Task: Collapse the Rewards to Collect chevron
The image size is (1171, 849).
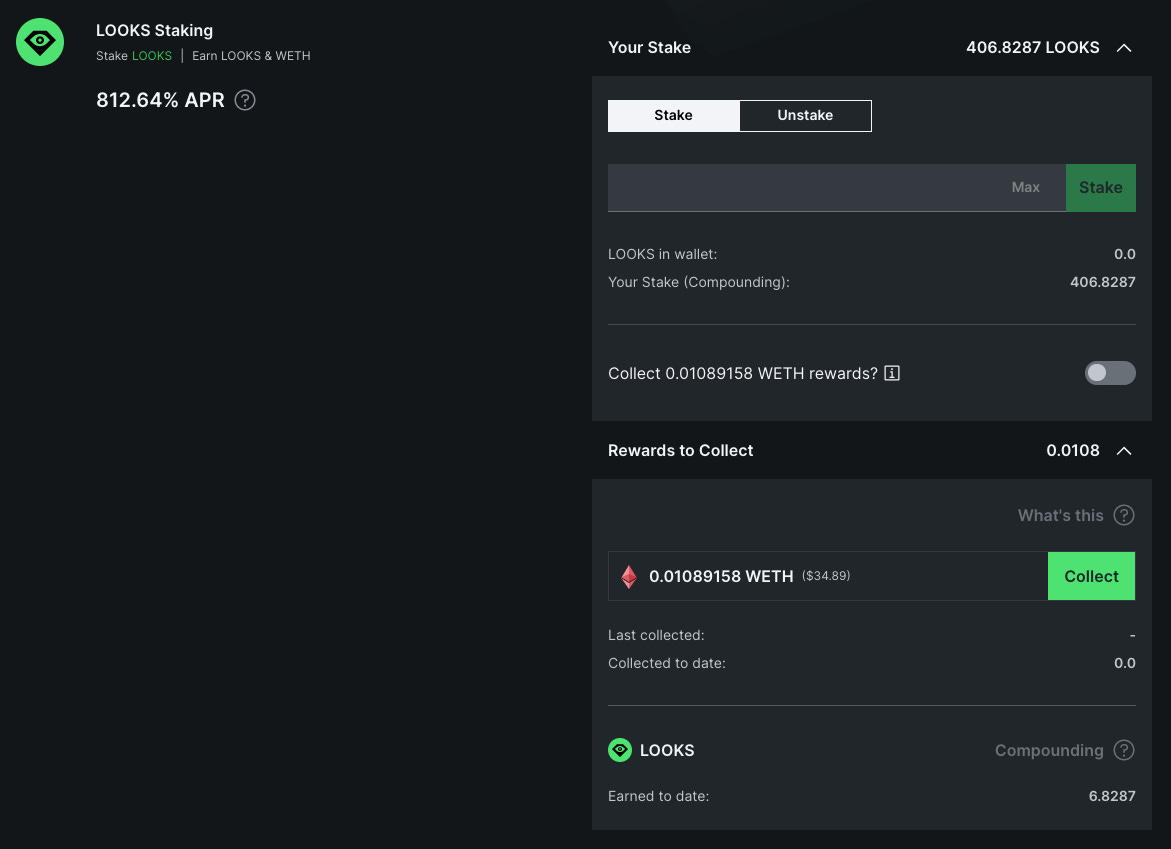Action: [x=1124, y=451]
